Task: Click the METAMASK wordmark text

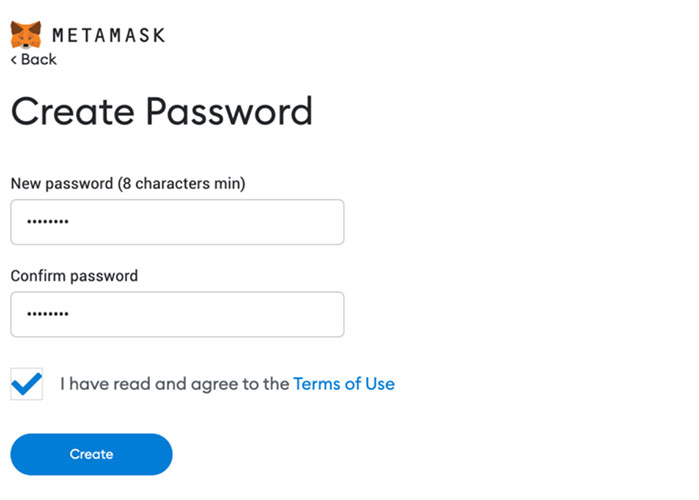Action: tap(109, 35)
